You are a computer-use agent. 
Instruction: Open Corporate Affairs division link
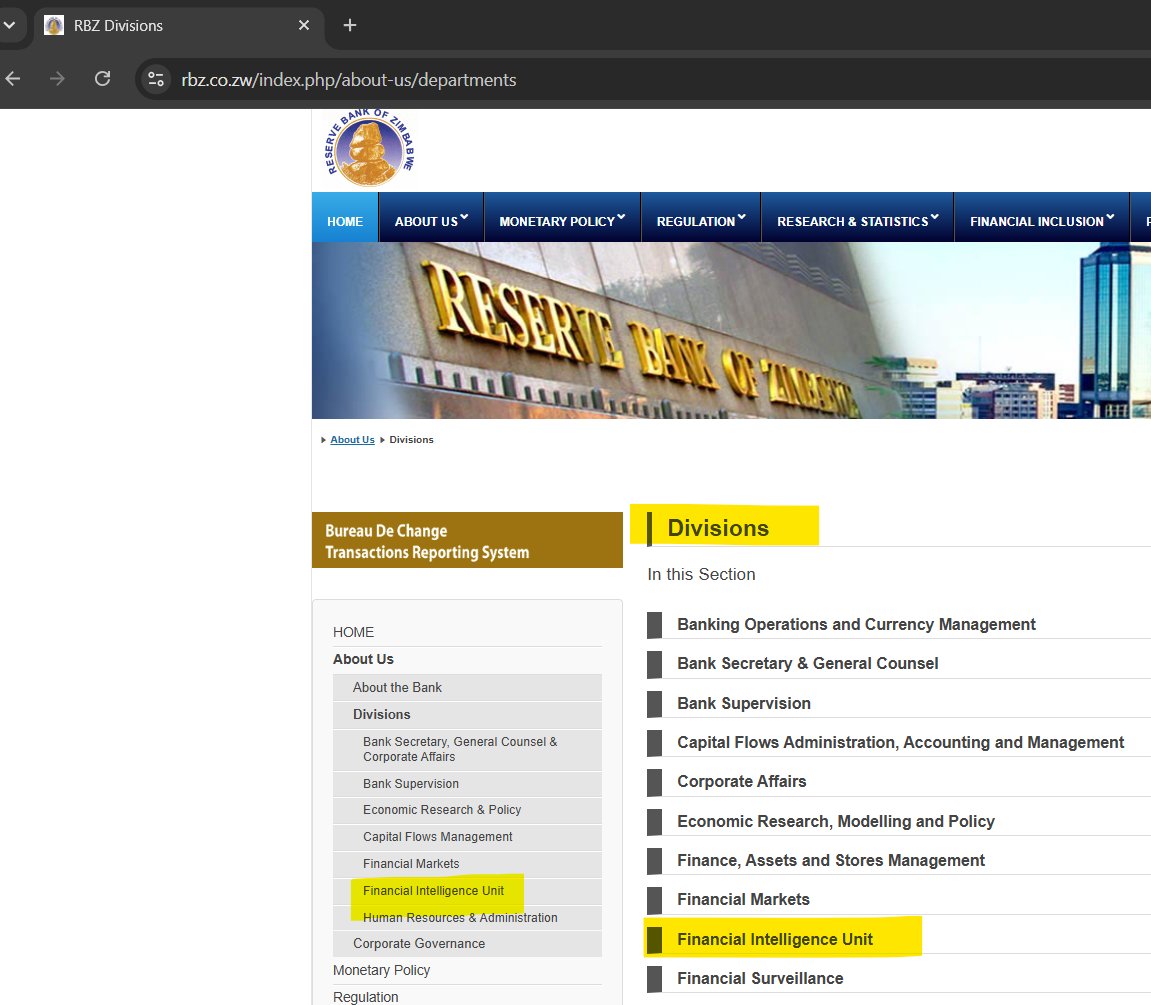pos(741,781)
